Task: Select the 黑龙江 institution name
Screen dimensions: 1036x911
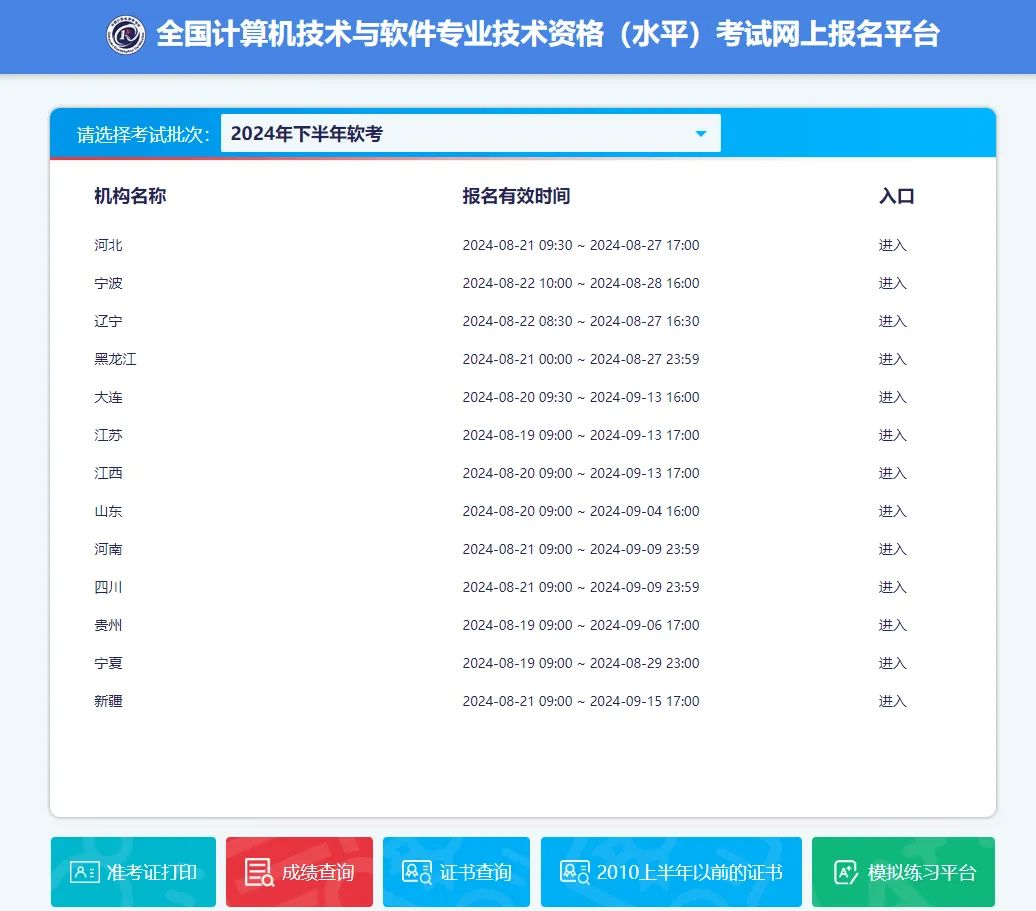Action: (x=115, y=359)
